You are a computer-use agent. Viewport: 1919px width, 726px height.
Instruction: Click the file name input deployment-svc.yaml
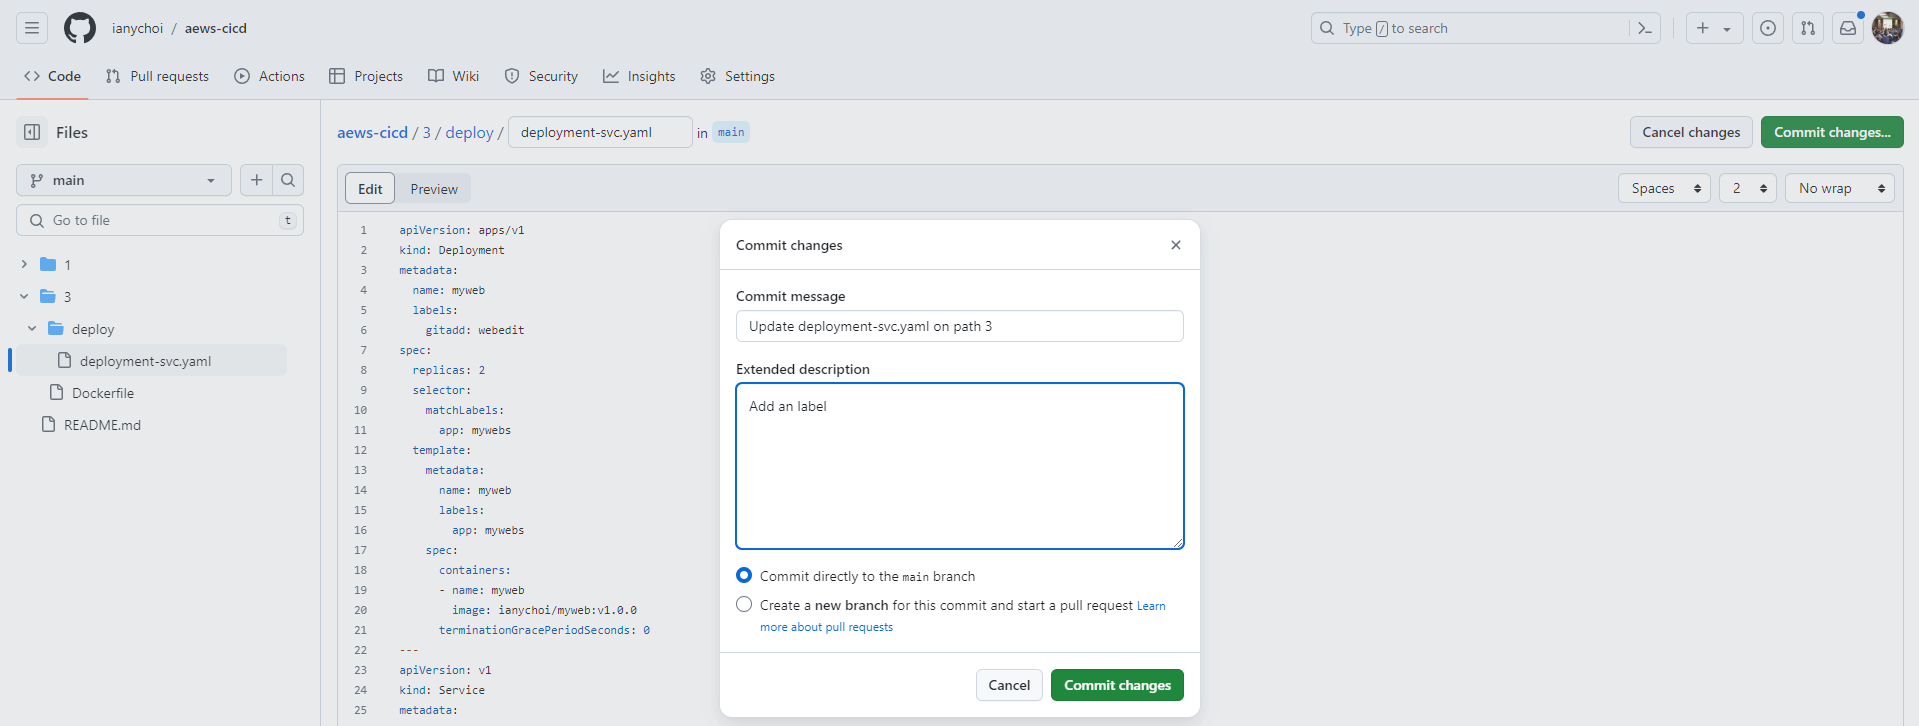point(600,132)
